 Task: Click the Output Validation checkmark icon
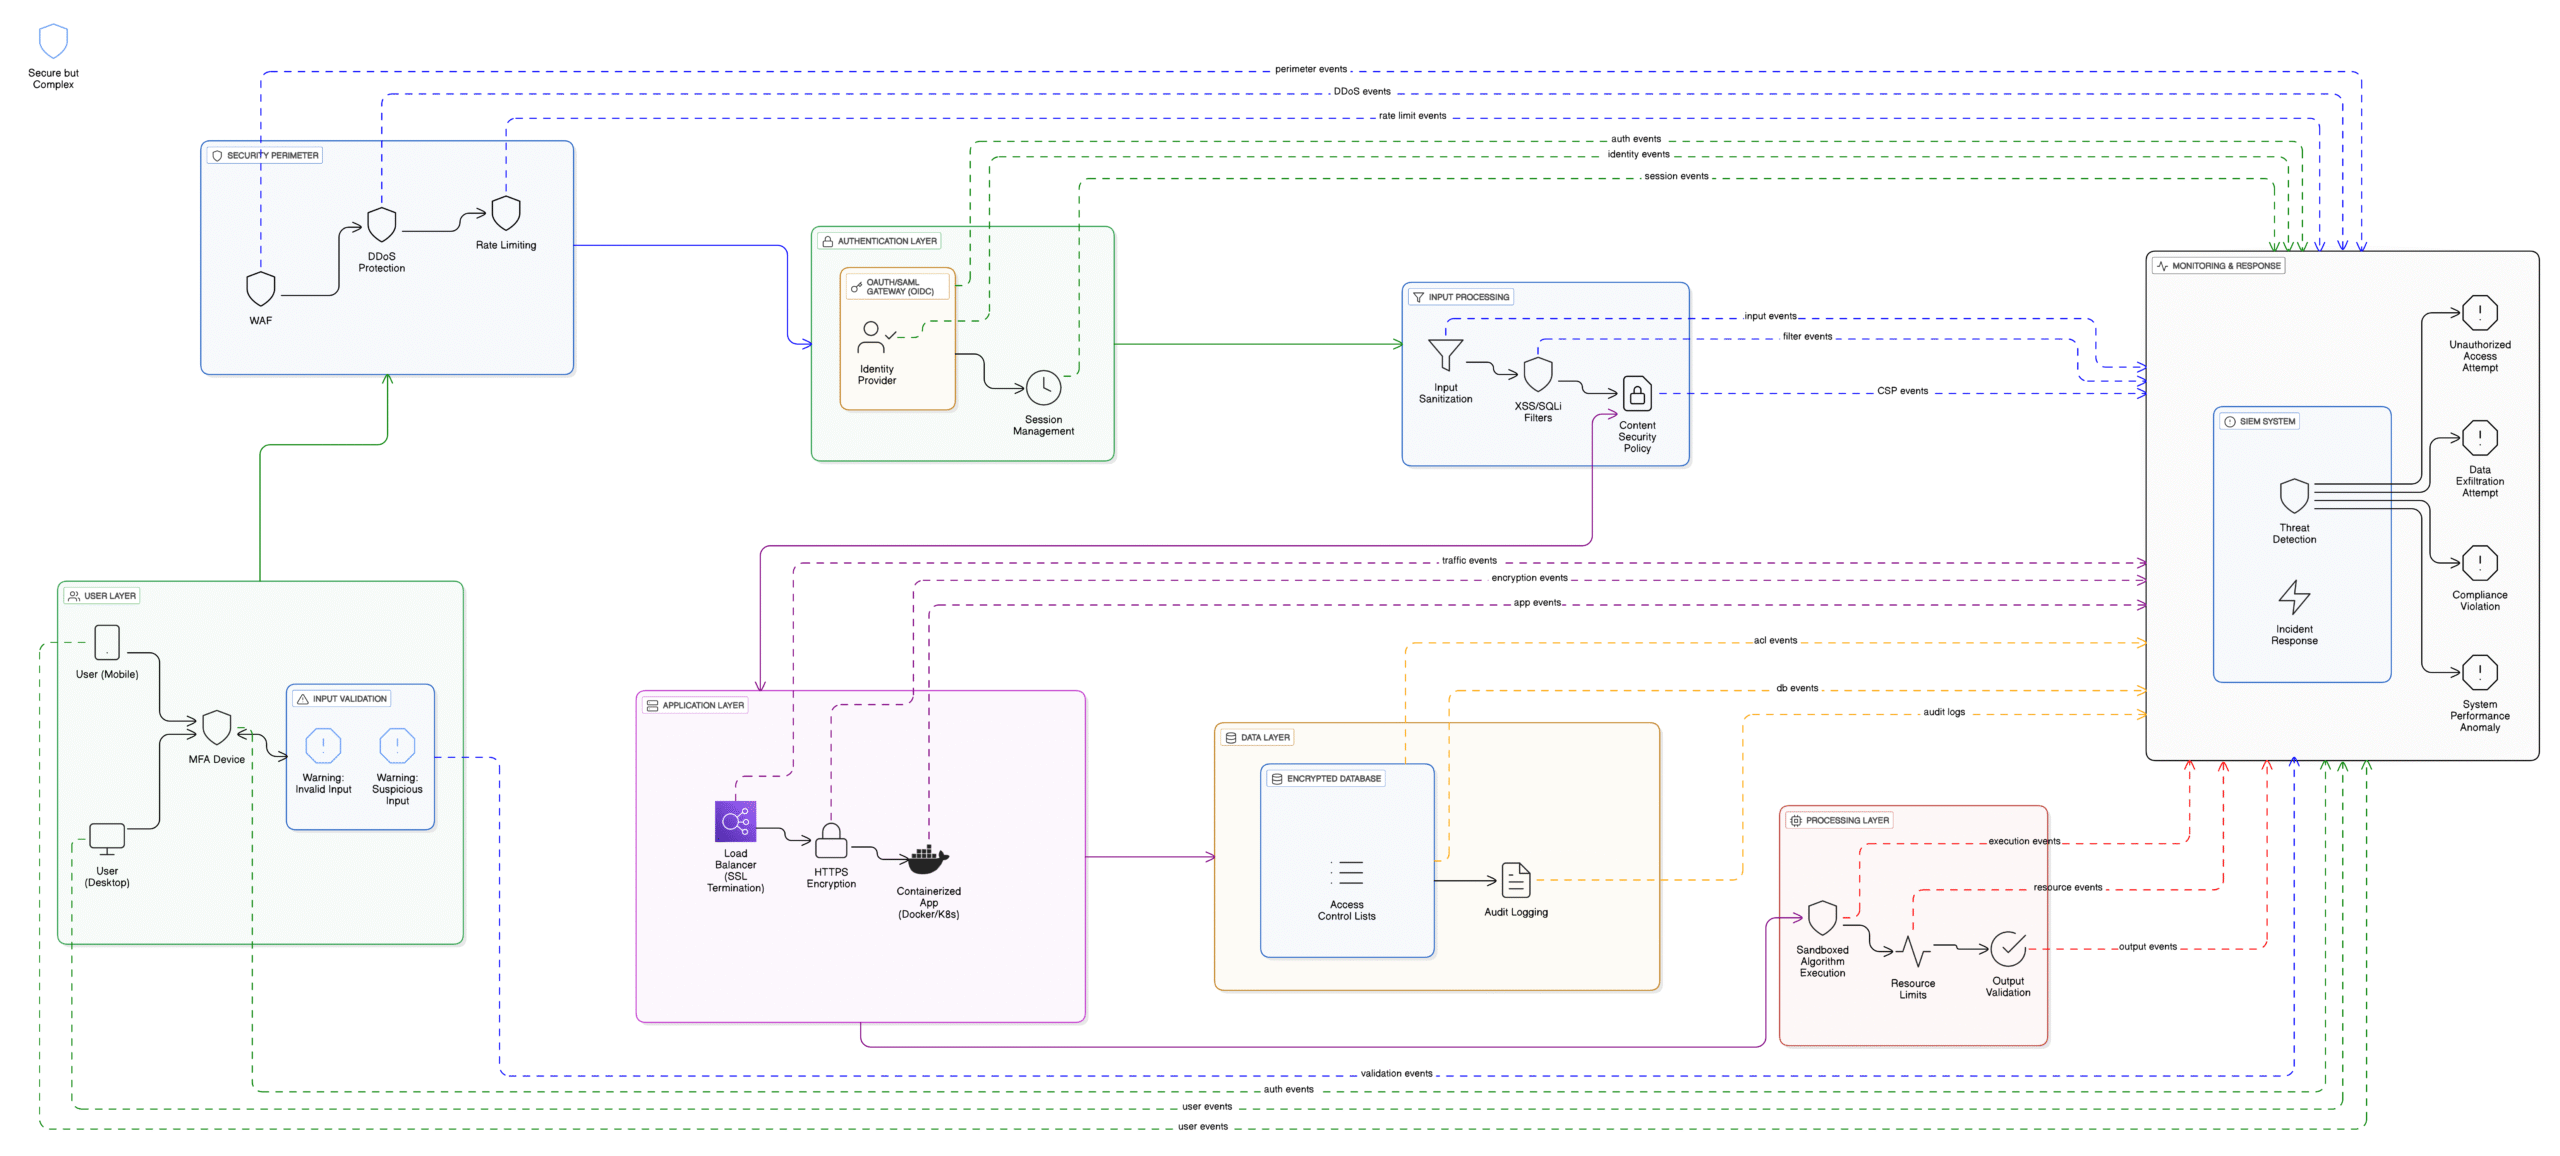(2007, 949)
